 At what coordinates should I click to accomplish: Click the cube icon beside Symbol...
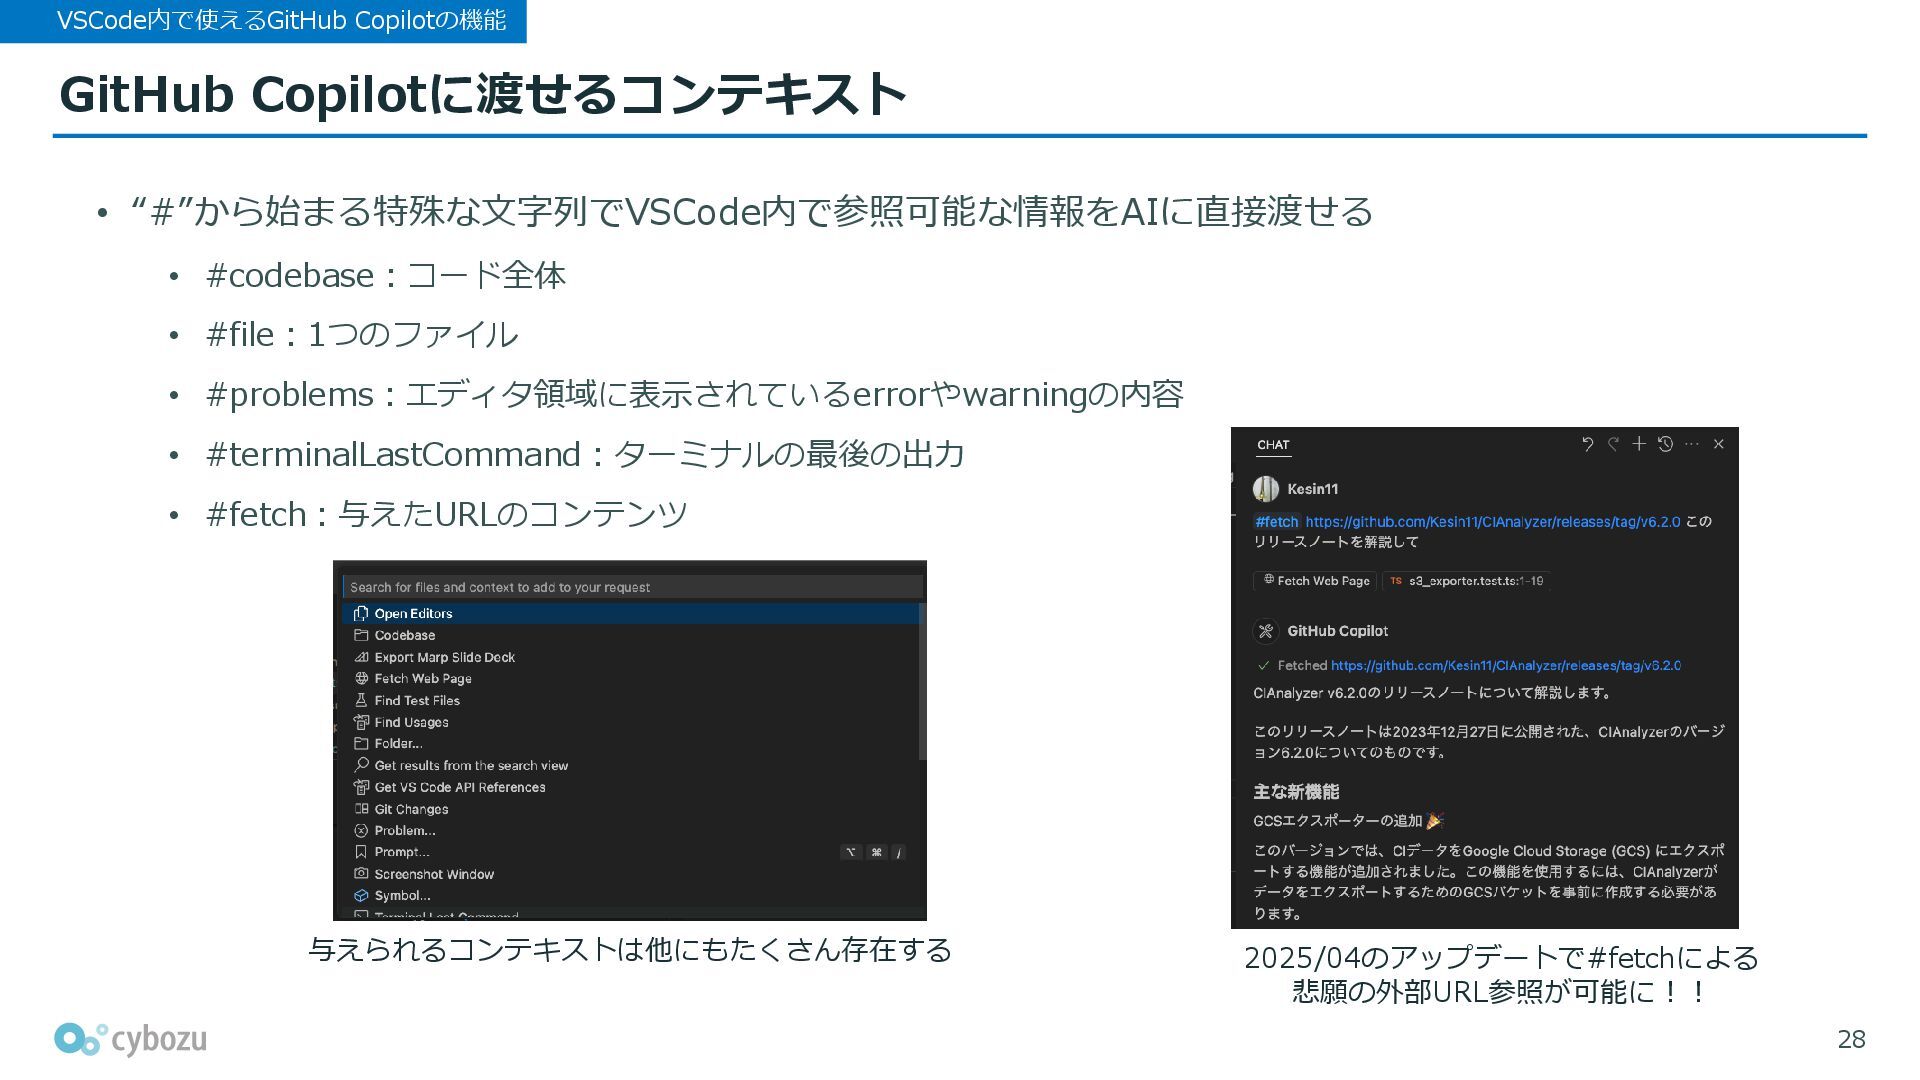361,896
